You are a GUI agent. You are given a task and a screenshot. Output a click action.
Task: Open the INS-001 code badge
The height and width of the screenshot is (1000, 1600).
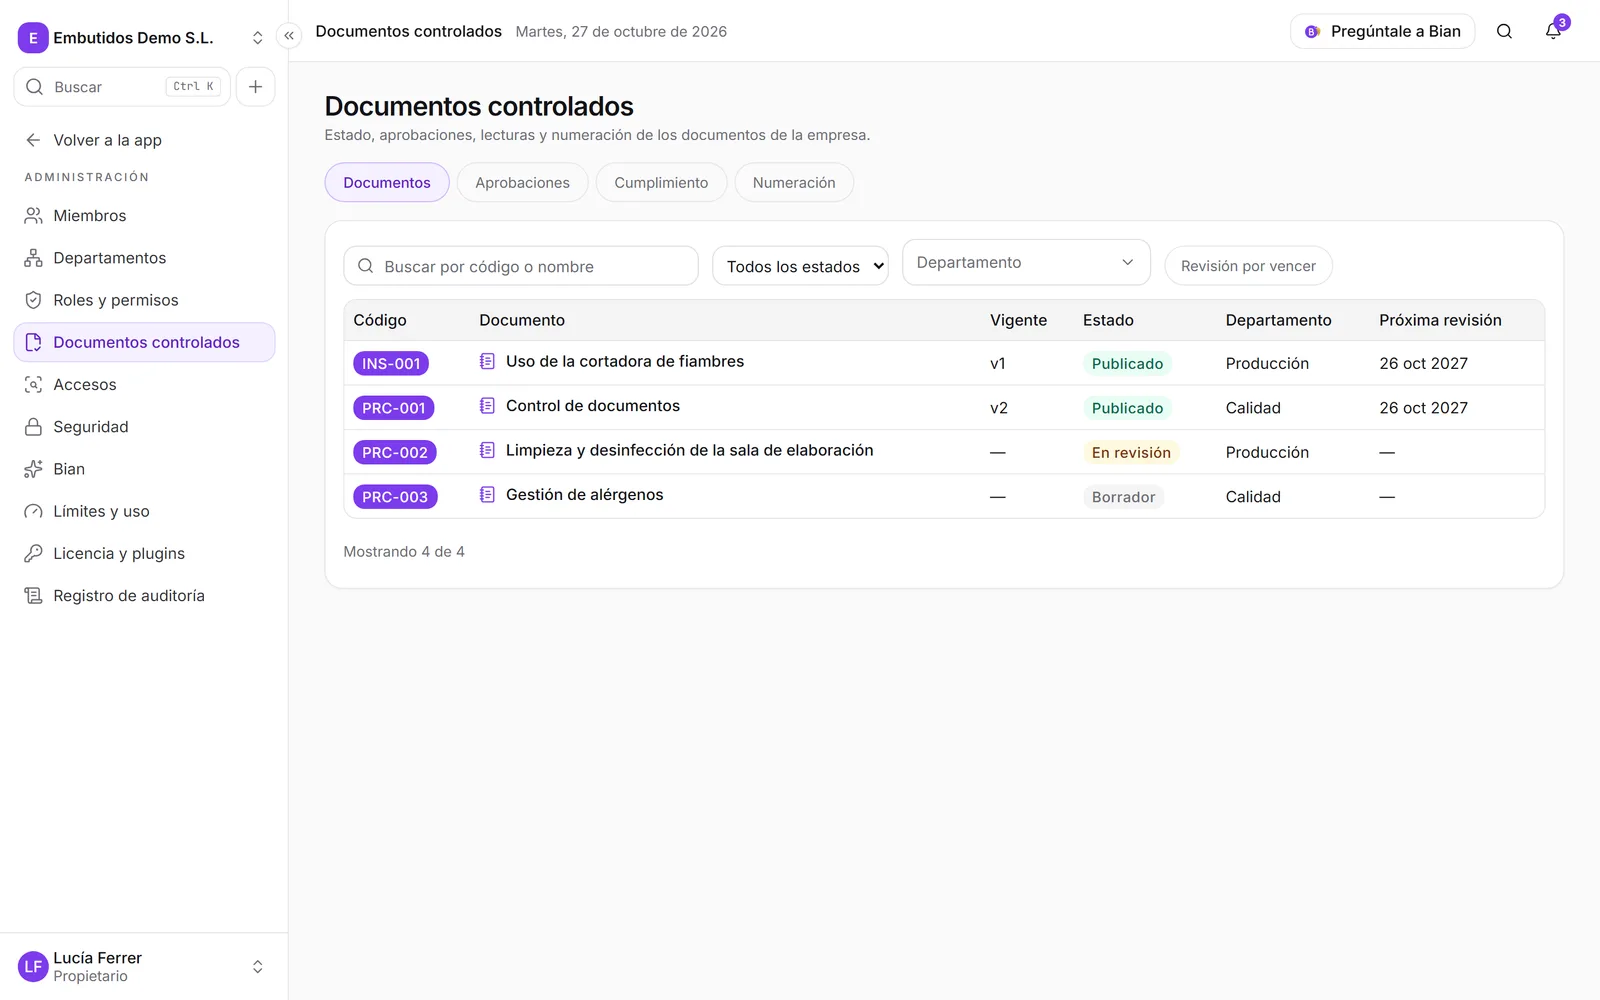tap(391, 364)
